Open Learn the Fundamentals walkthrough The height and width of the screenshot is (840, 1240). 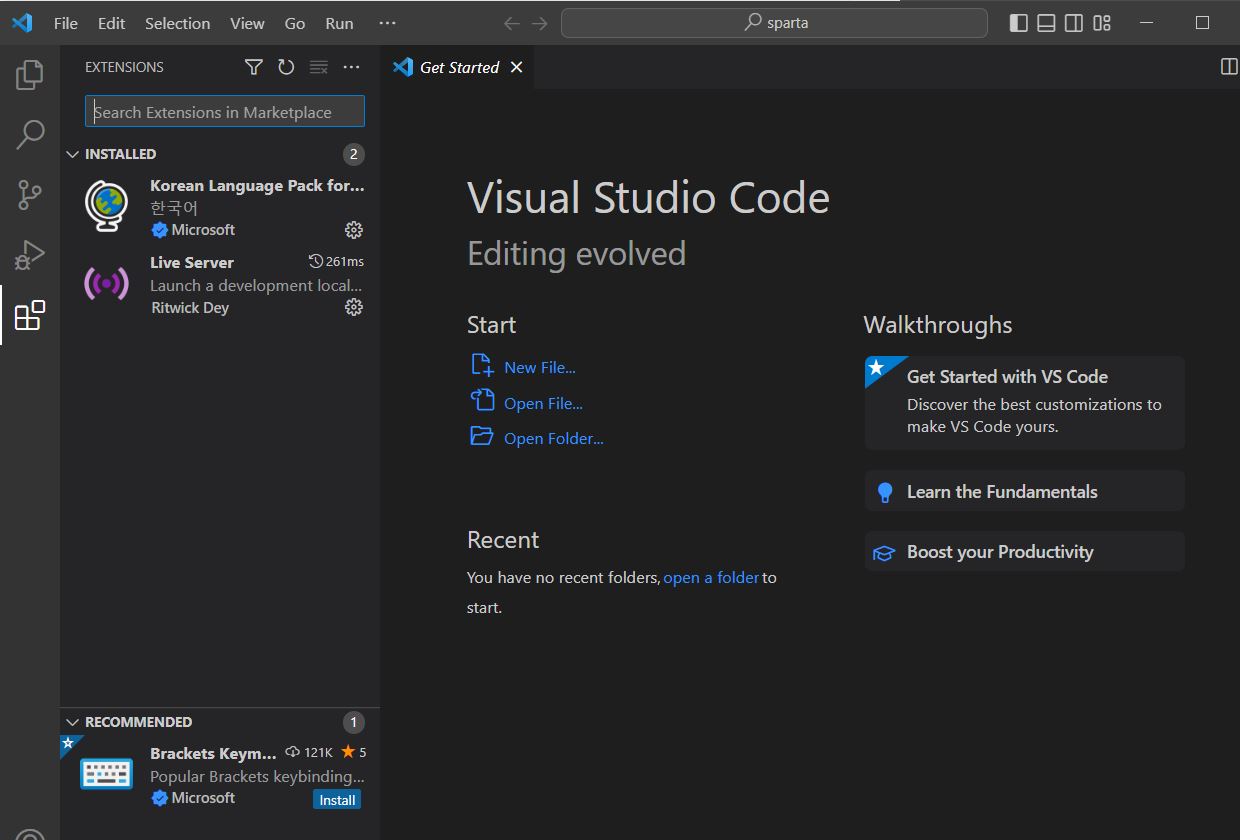(x=1025, y=491)
